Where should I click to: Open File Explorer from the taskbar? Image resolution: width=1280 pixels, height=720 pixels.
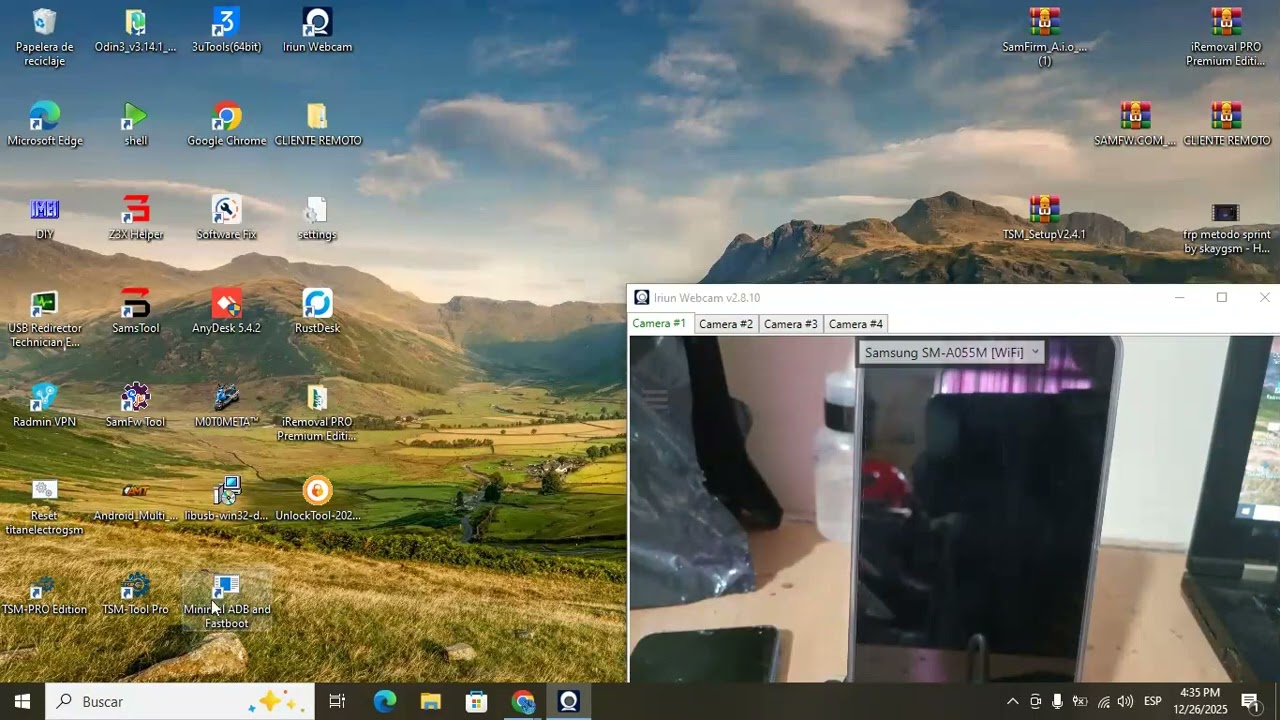tap(431, 702)
